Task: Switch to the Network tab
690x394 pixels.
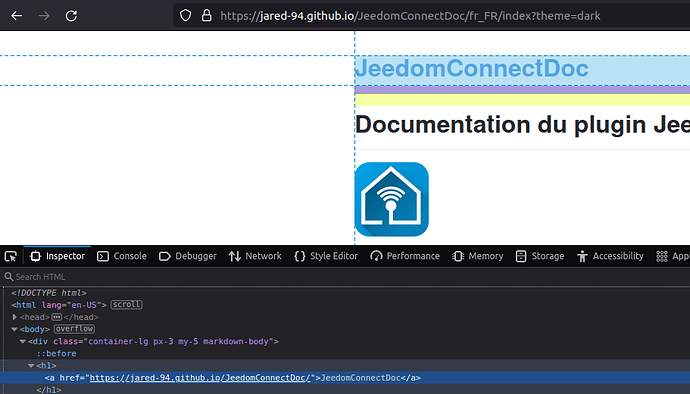Action: click(x=255, y=256)
